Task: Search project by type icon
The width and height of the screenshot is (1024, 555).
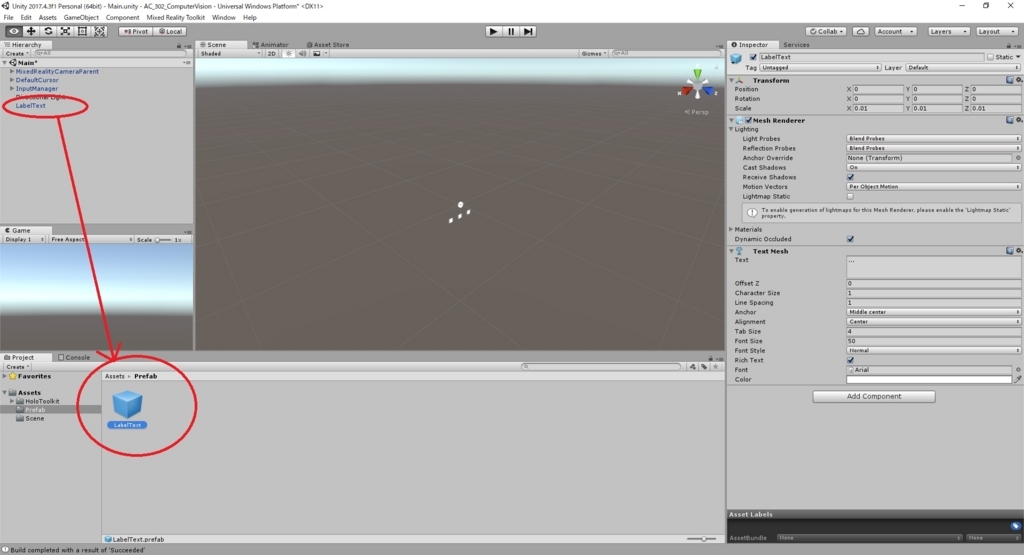Action: point(692,367)
